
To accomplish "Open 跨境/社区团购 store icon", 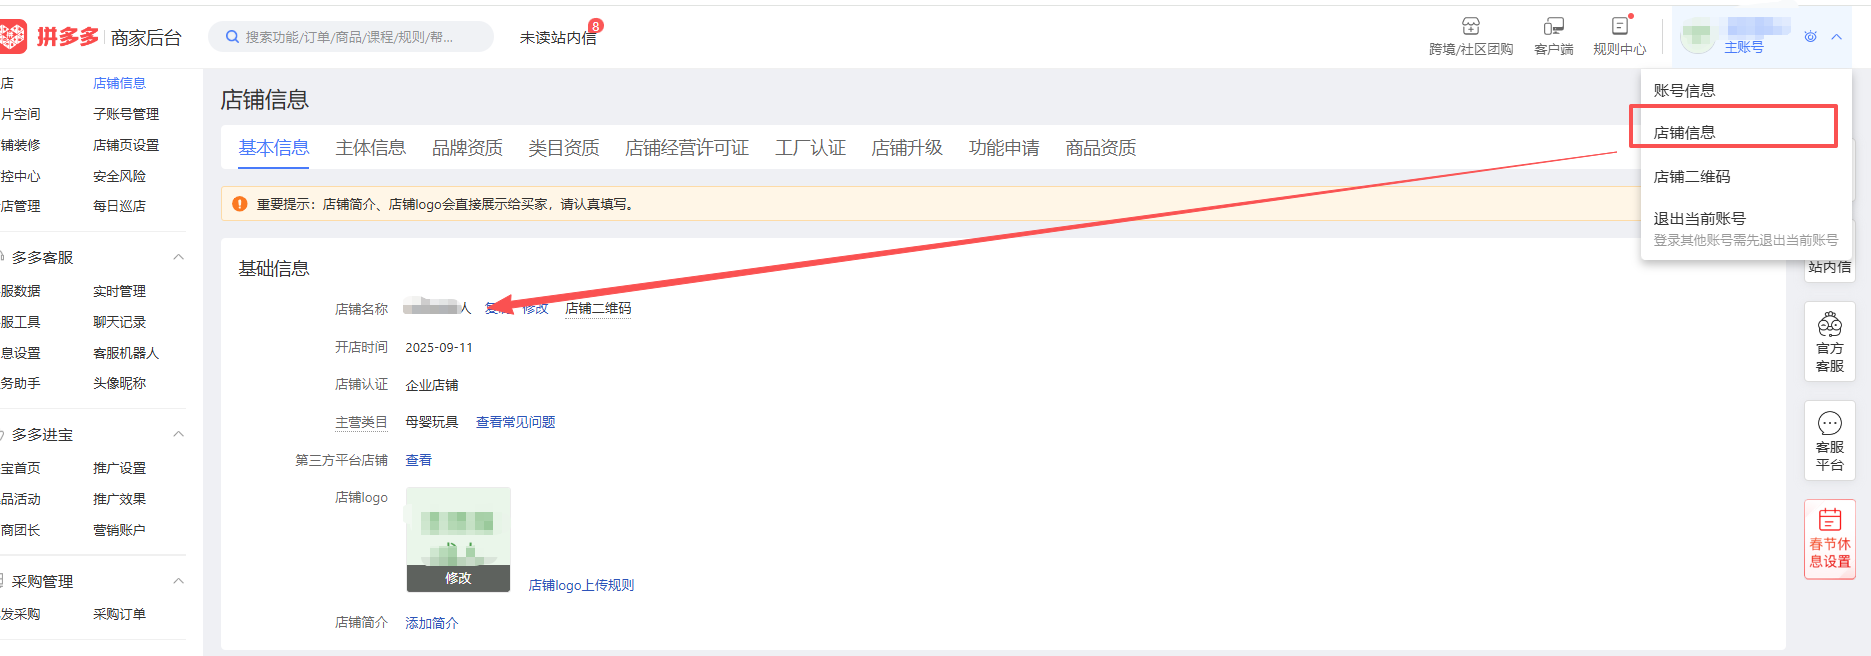I will click(x=1470, y=27).
